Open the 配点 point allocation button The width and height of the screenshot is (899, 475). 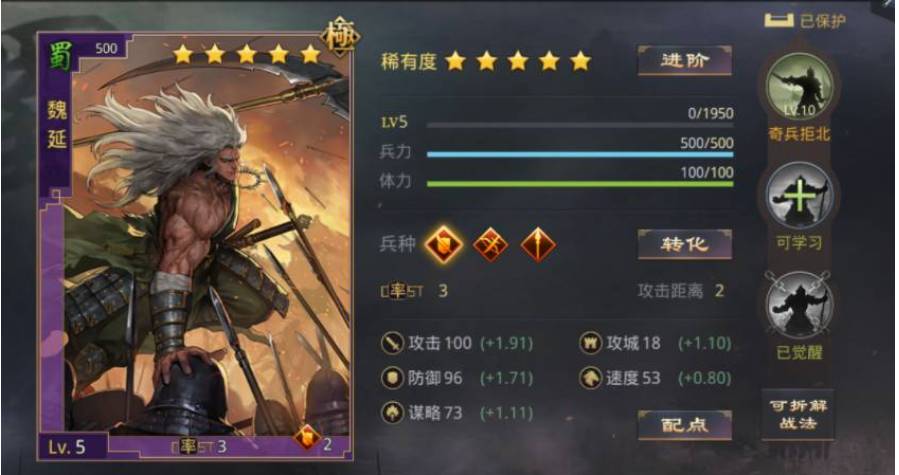point(685,425)
